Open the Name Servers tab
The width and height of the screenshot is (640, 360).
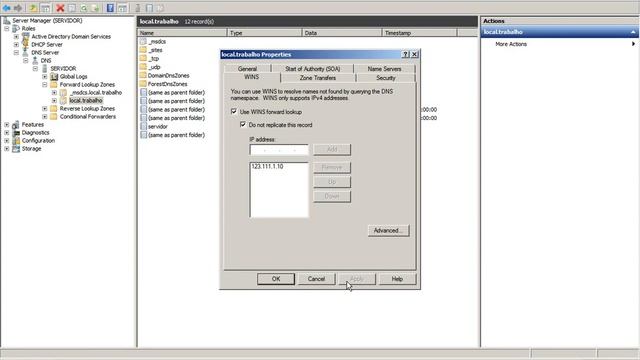(384, 69)
